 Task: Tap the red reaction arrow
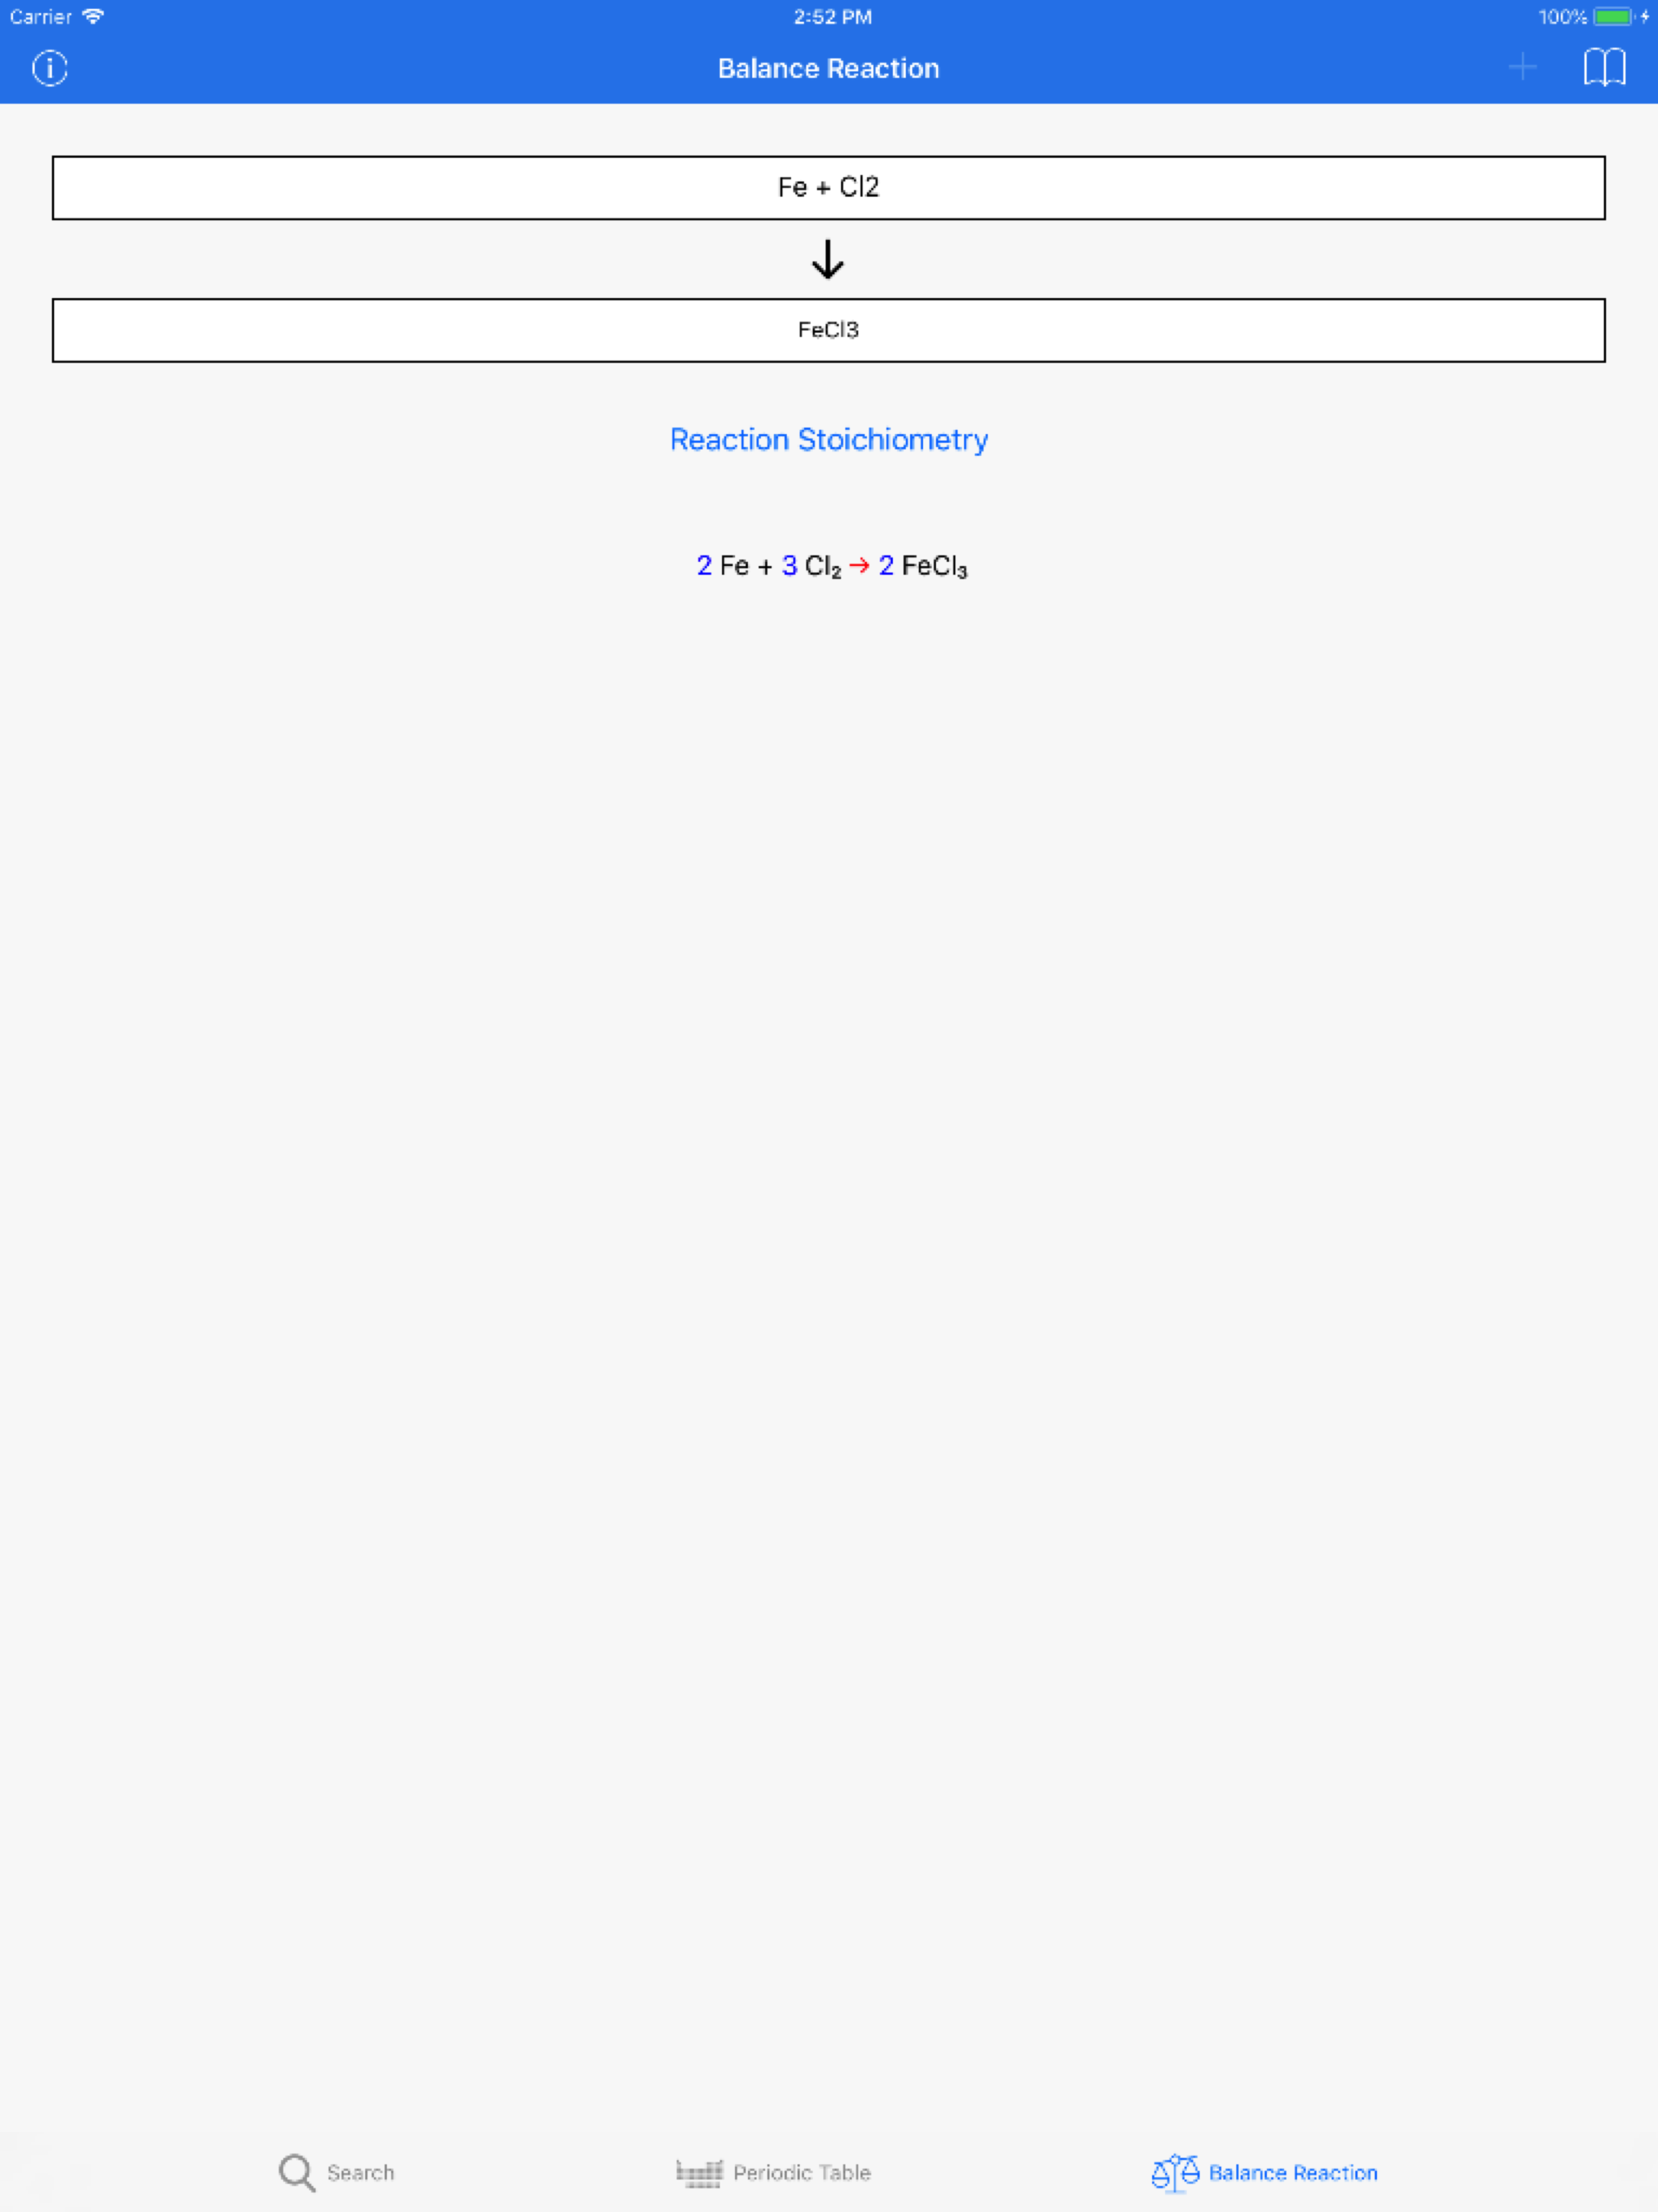(x=859, y=566)
